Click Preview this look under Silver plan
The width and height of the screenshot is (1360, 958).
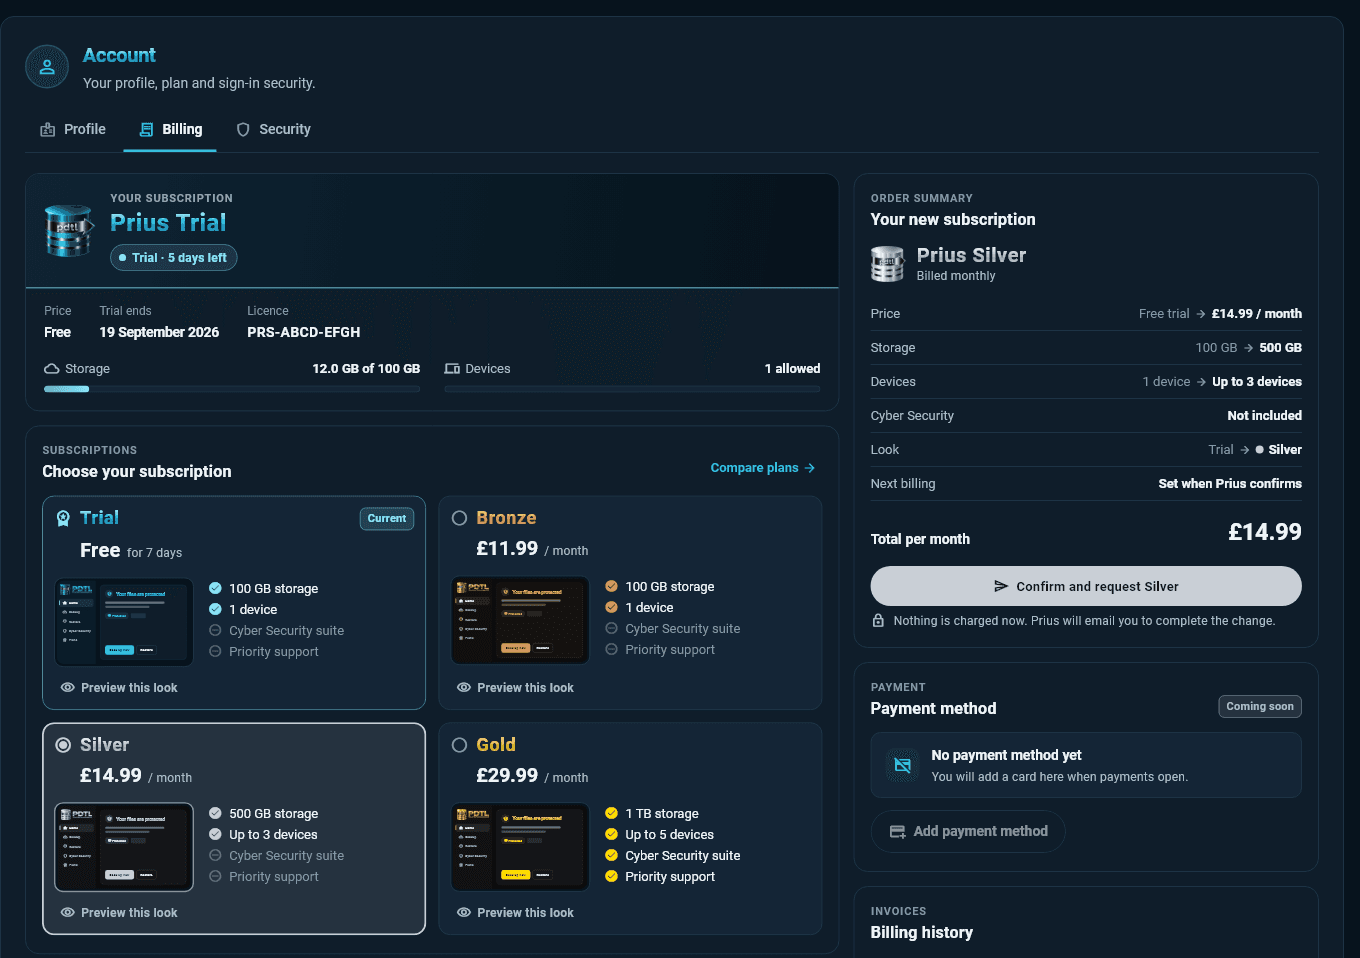coord(119,913)
